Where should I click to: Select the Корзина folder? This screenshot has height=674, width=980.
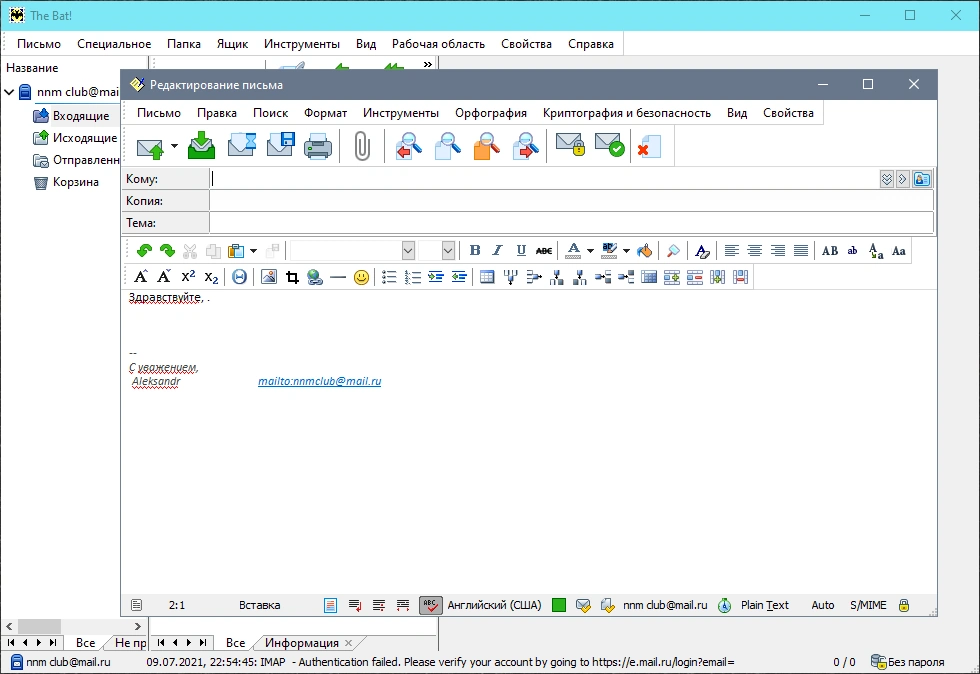pos(76,182)
